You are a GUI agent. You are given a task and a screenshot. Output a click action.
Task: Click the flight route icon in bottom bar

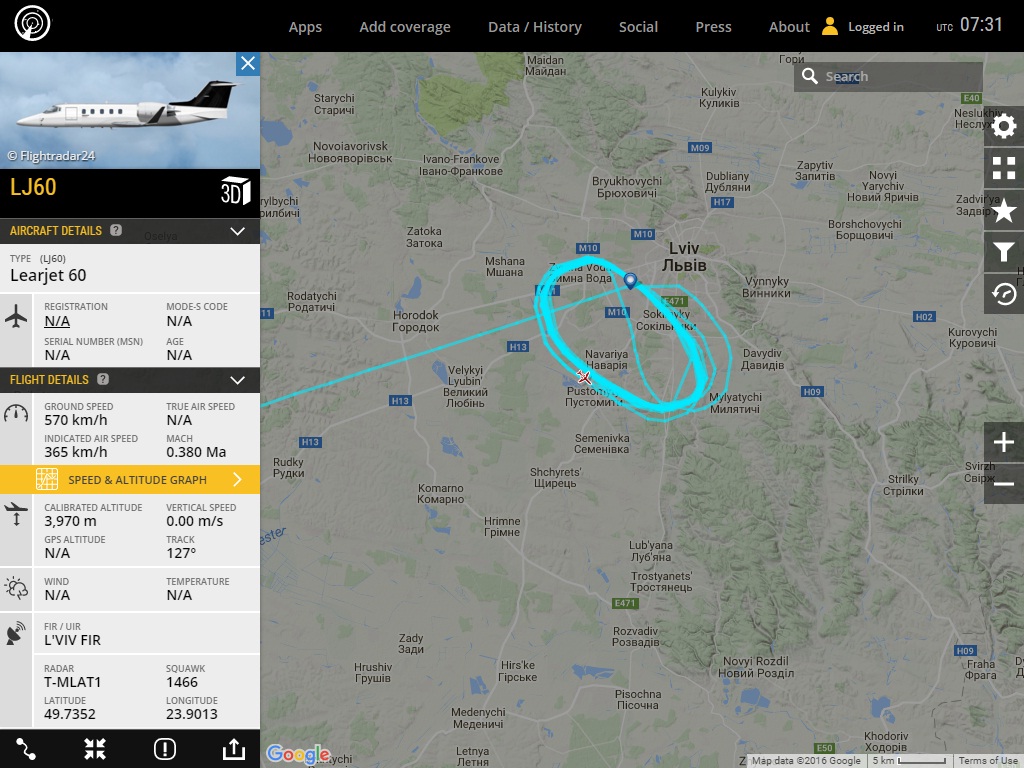[25, 749]
